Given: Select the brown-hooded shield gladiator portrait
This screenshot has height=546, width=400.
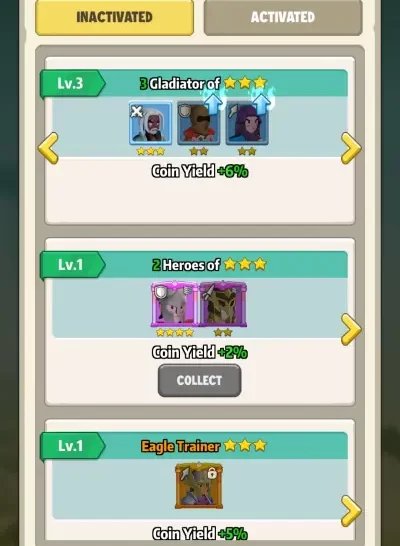Looking at the screenshot, I should tap(198, 123).
